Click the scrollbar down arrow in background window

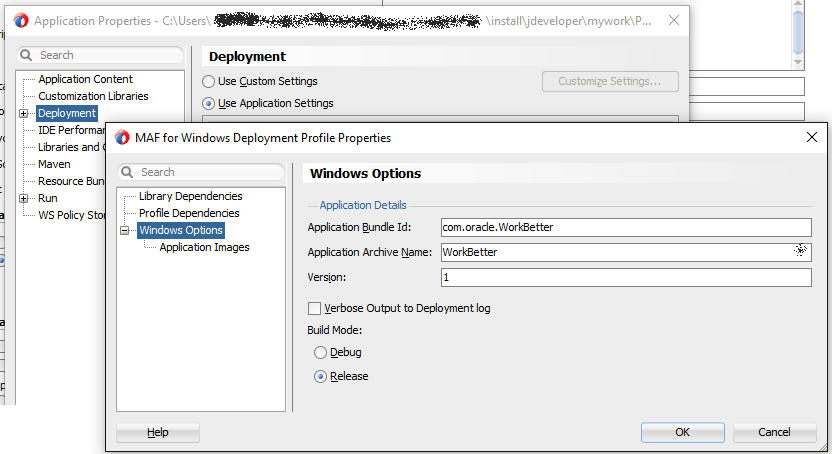tap(798, 62)
